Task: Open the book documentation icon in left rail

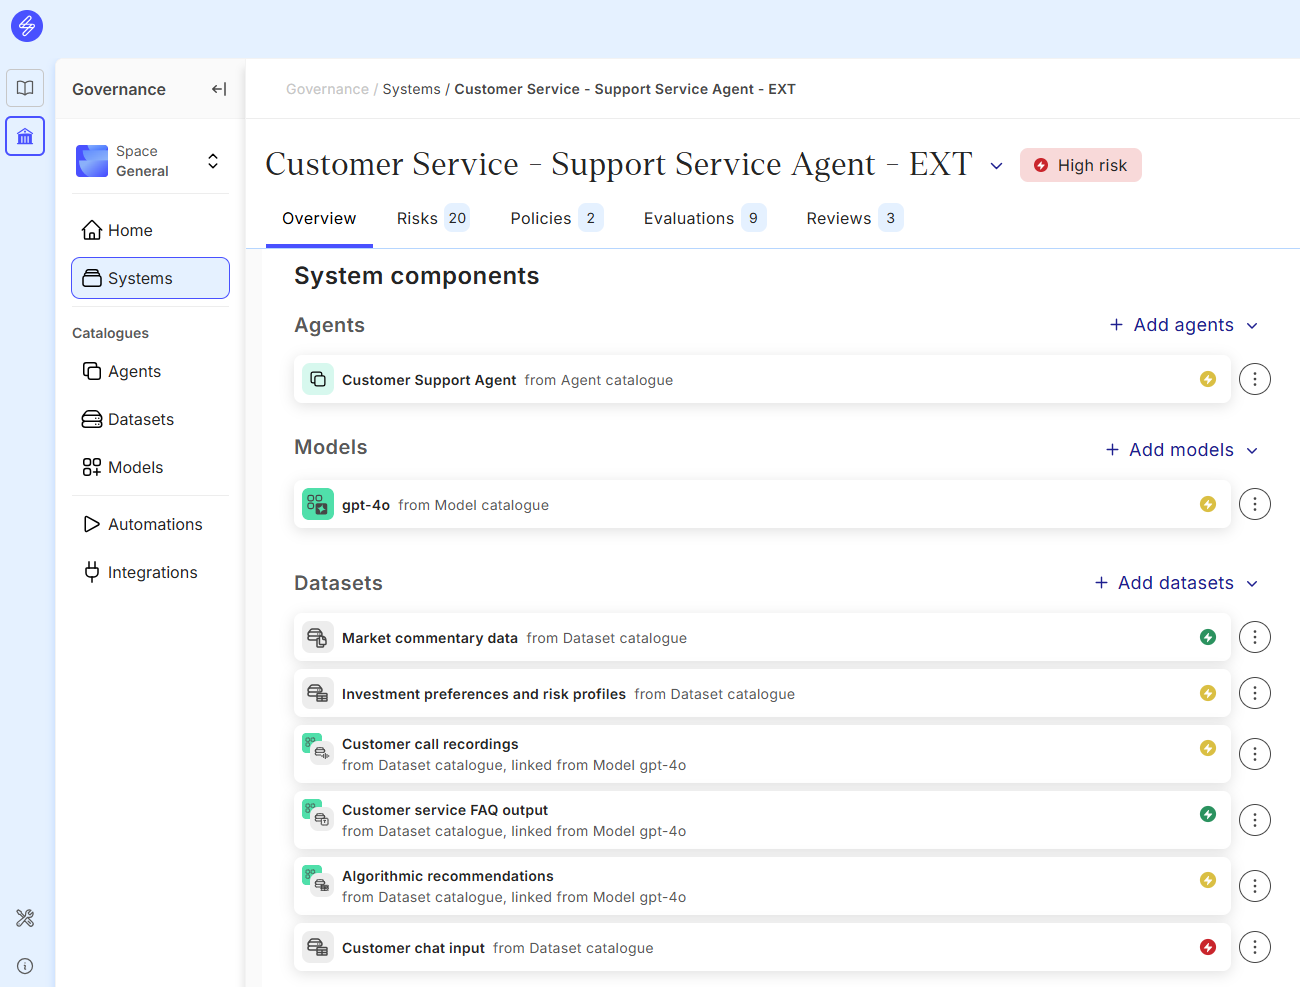Action: (25, 88)
